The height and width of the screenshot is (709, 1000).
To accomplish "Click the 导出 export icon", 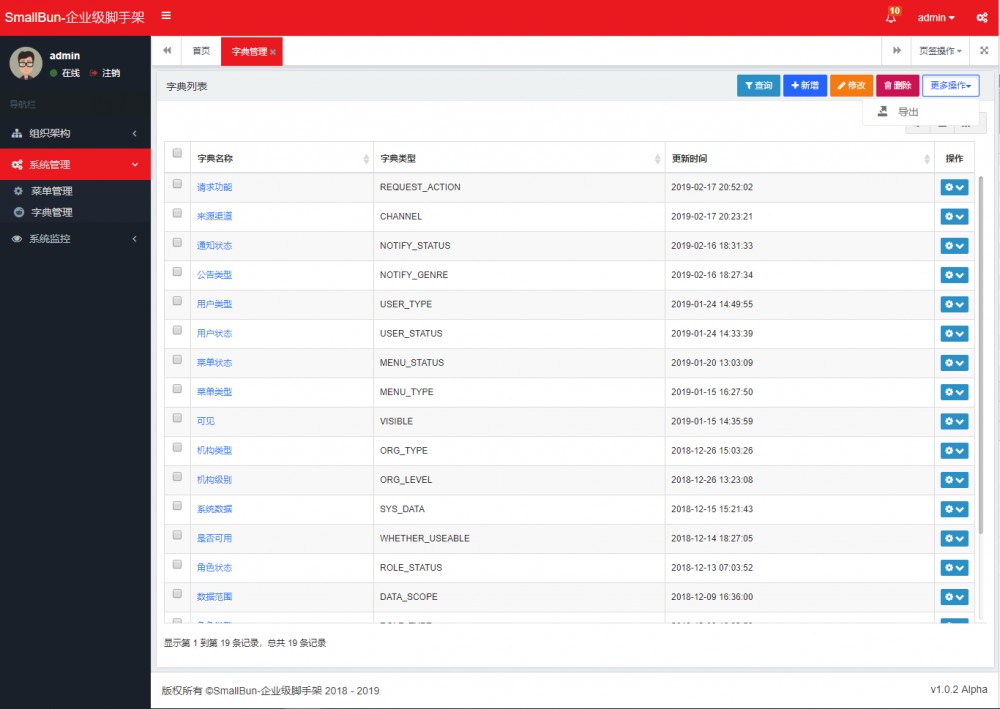I will click(884, 111).
